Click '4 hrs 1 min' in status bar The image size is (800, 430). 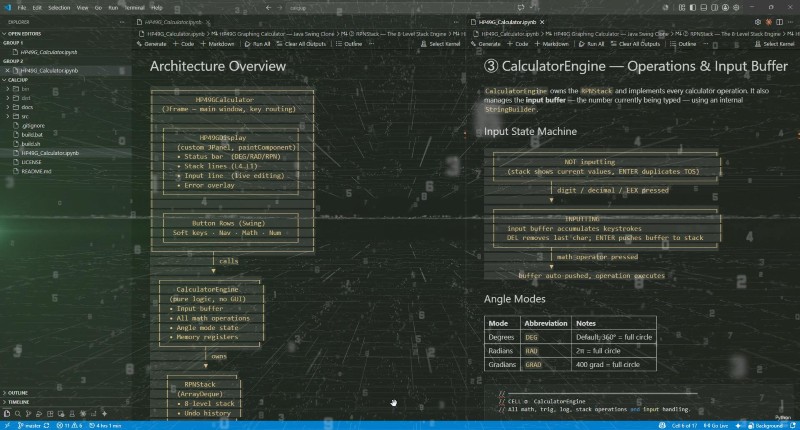click(x=105, y=425)
